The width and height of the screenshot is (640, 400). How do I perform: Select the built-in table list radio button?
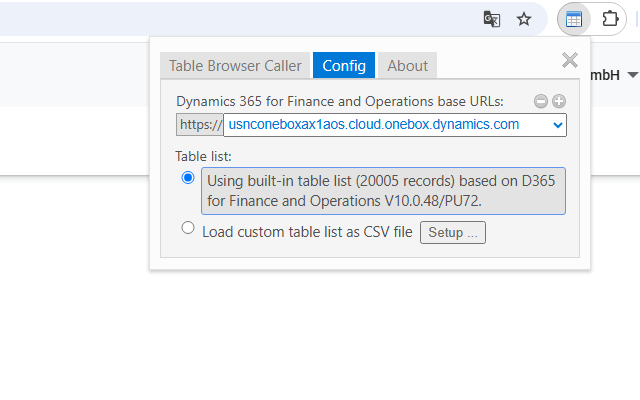[188, 178]
